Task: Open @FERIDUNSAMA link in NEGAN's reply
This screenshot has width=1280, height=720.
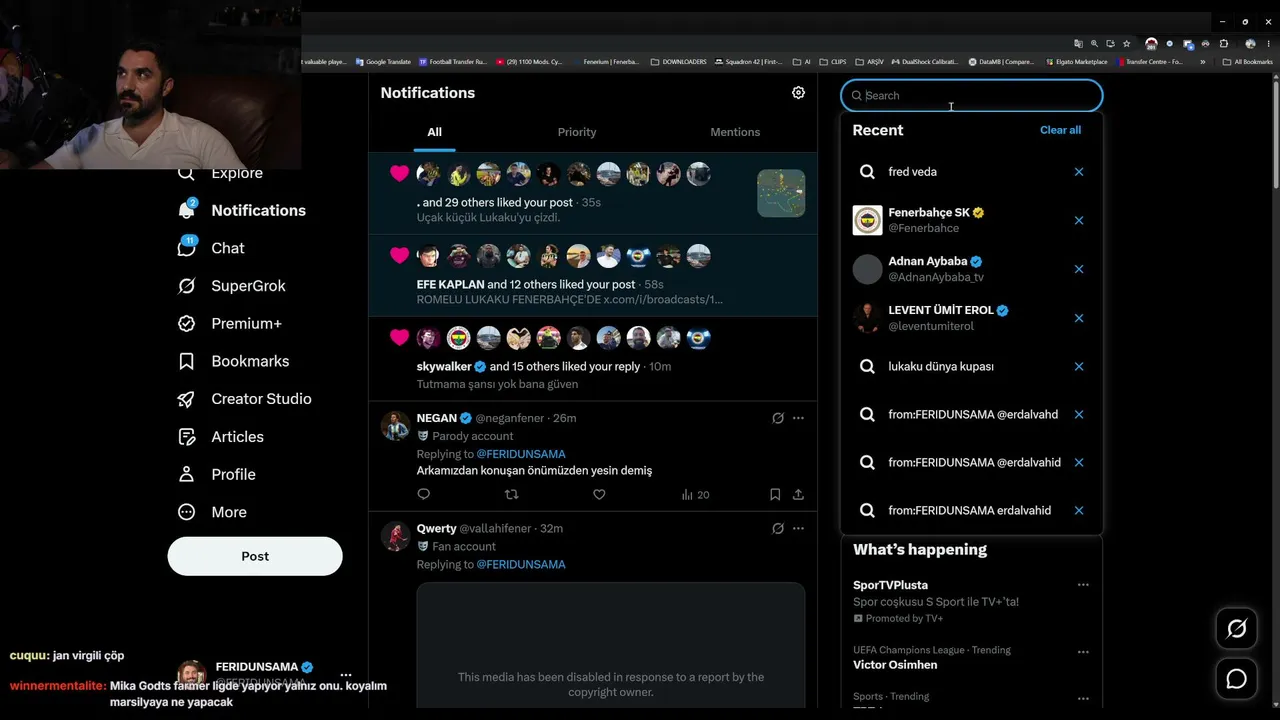Action: click(521, 454)
